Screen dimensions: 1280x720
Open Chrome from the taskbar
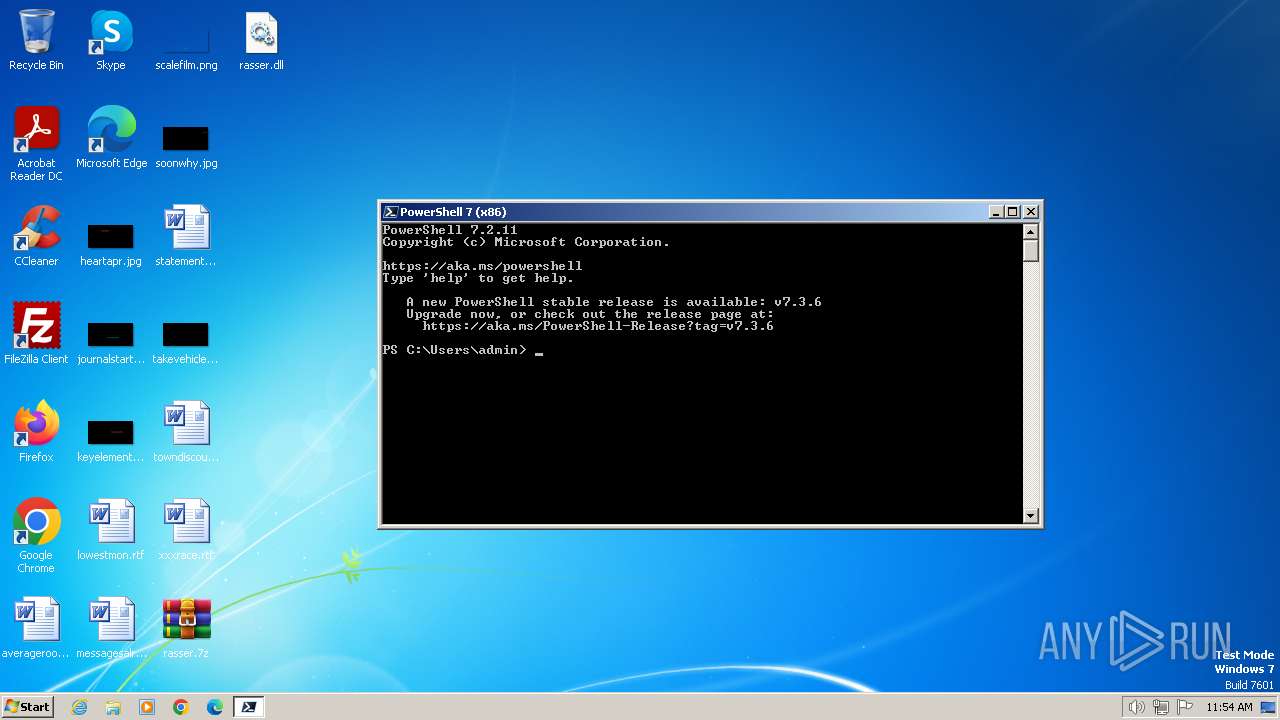(x=181, y=707)
